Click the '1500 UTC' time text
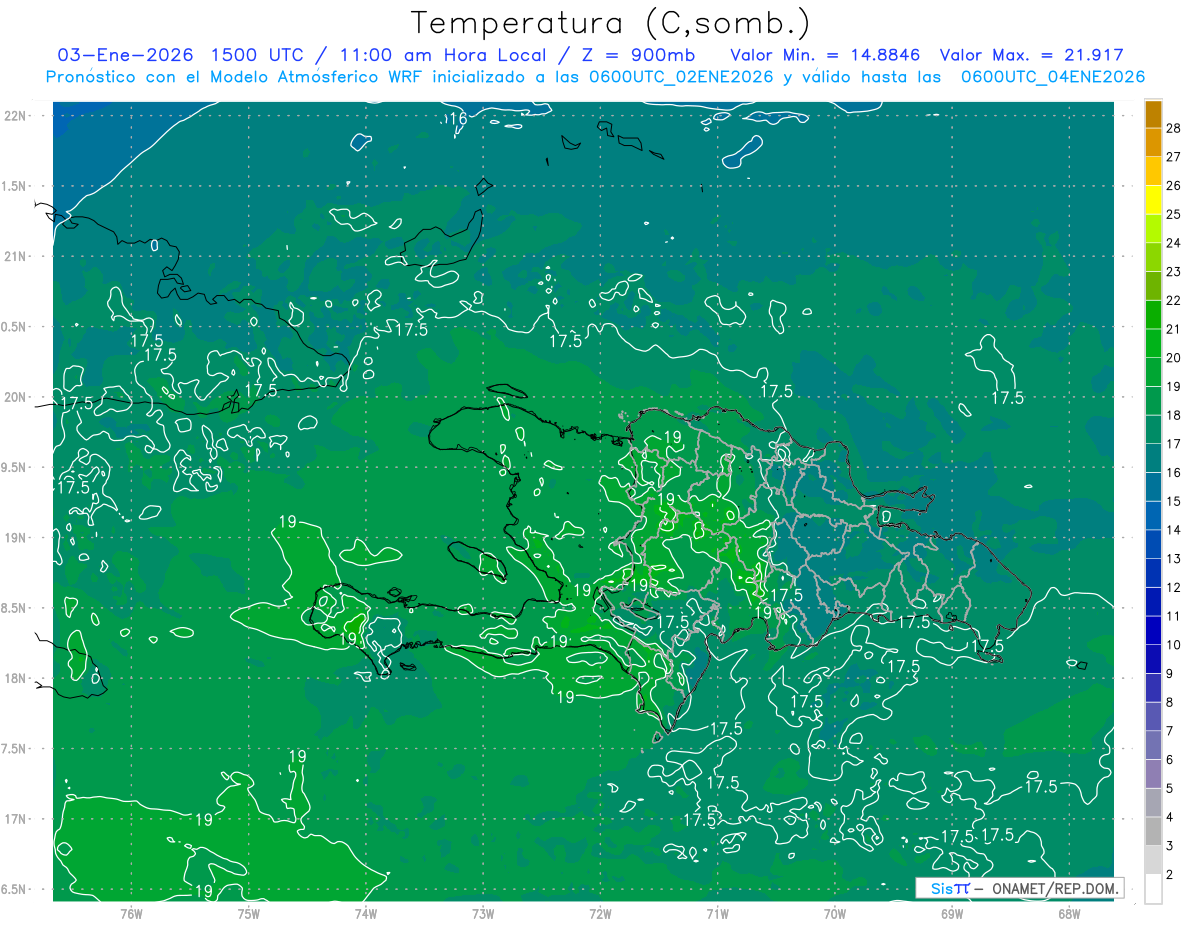Viewport: 1200px width, 927px height. (258, 56)
